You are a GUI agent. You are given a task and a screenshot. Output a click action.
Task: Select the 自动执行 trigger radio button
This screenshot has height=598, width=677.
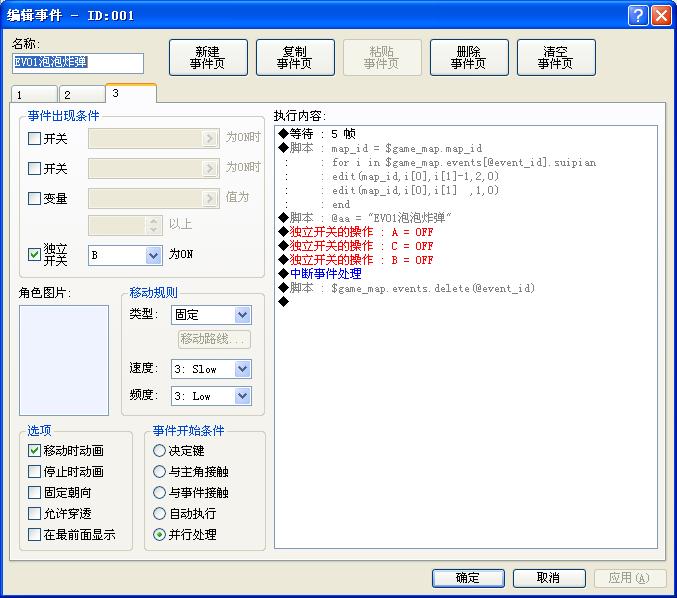pos(159,514)
